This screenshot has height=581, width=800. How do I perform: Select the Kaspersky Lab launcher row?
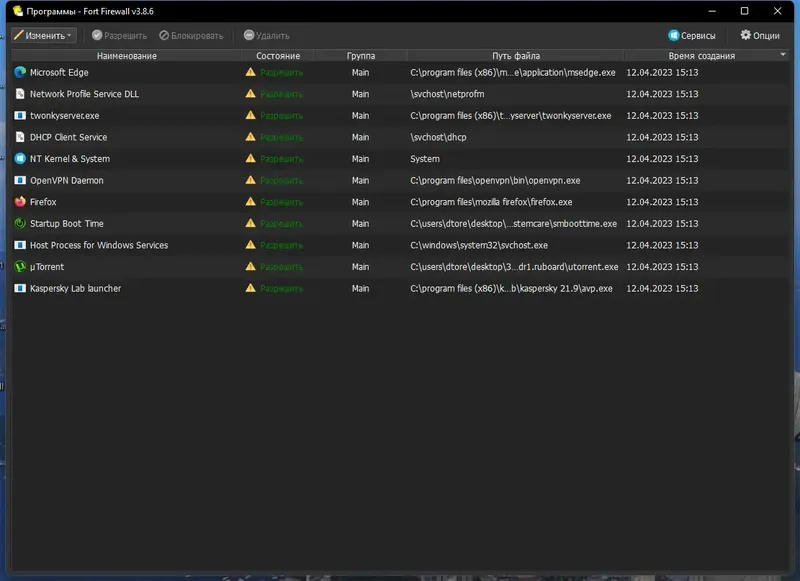tap(400, 288)
